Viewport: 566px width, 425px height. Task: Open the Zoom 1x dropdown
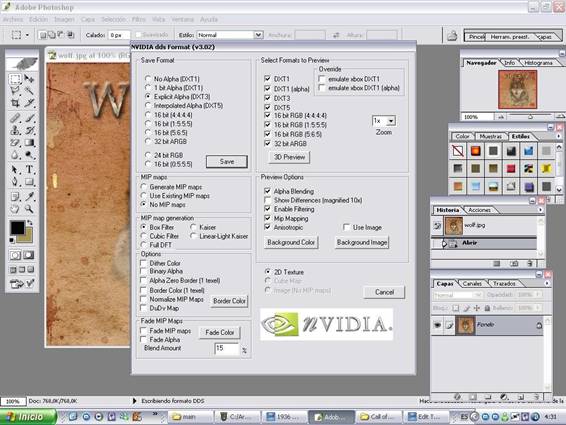392,121
